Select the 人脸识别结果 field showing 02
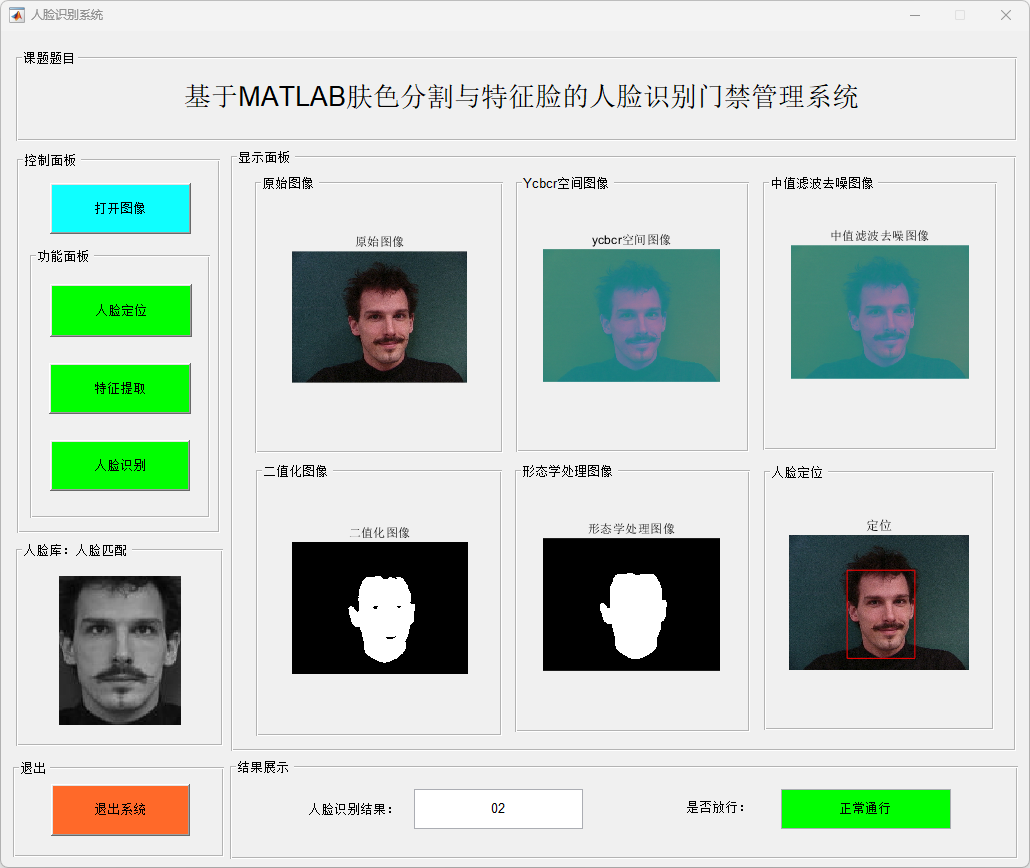This screenshot has width=1030, height=868. pos(498,808)
